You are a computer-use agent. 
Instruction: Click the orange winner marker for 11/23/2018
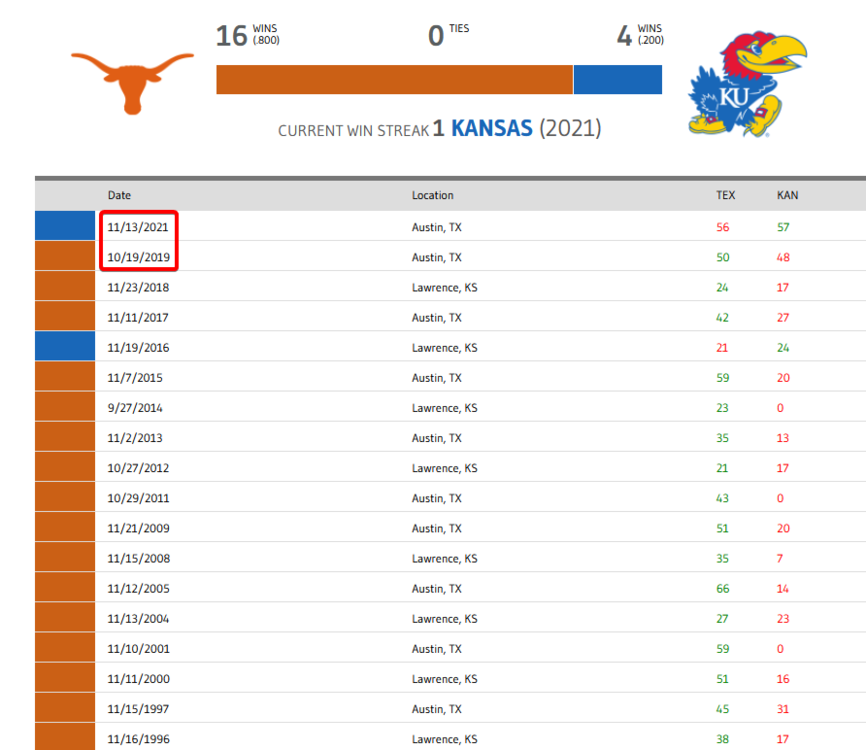point(64,287)
